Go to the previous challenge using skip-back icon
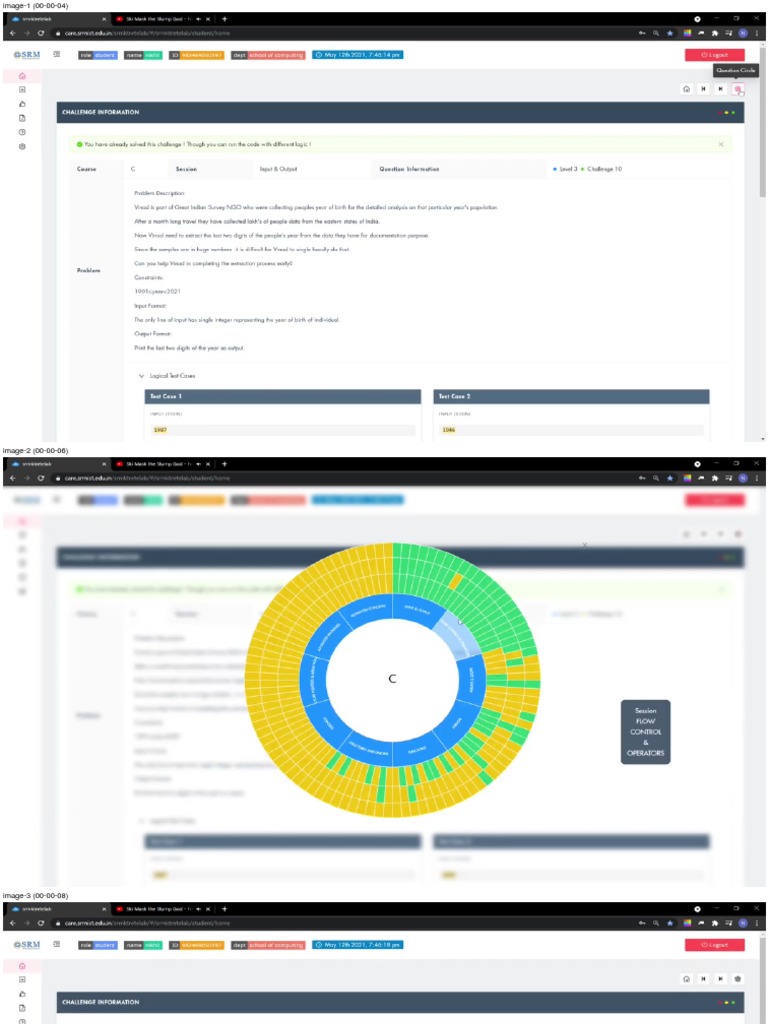Viewport: 768px width, 1024px height. coord(703,89)
